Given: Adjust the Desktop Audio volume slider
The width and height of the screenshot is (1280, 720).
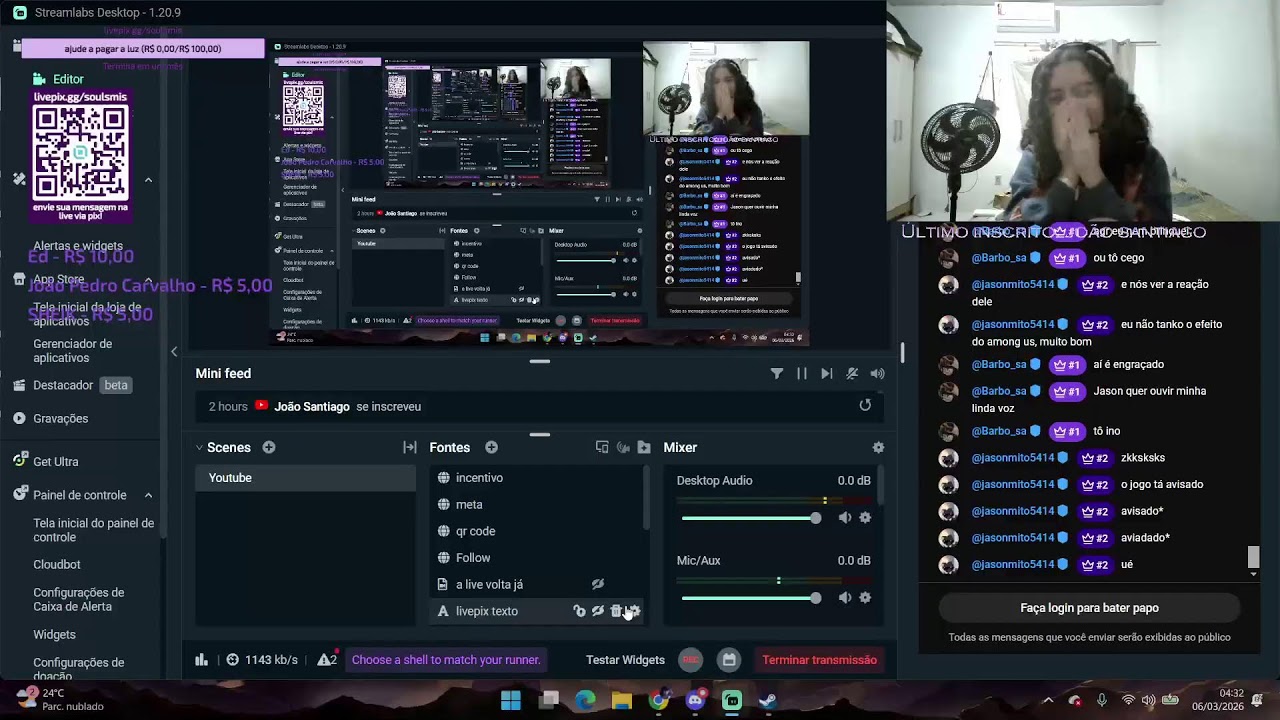Looking at the screenshot, I should 750,518.
